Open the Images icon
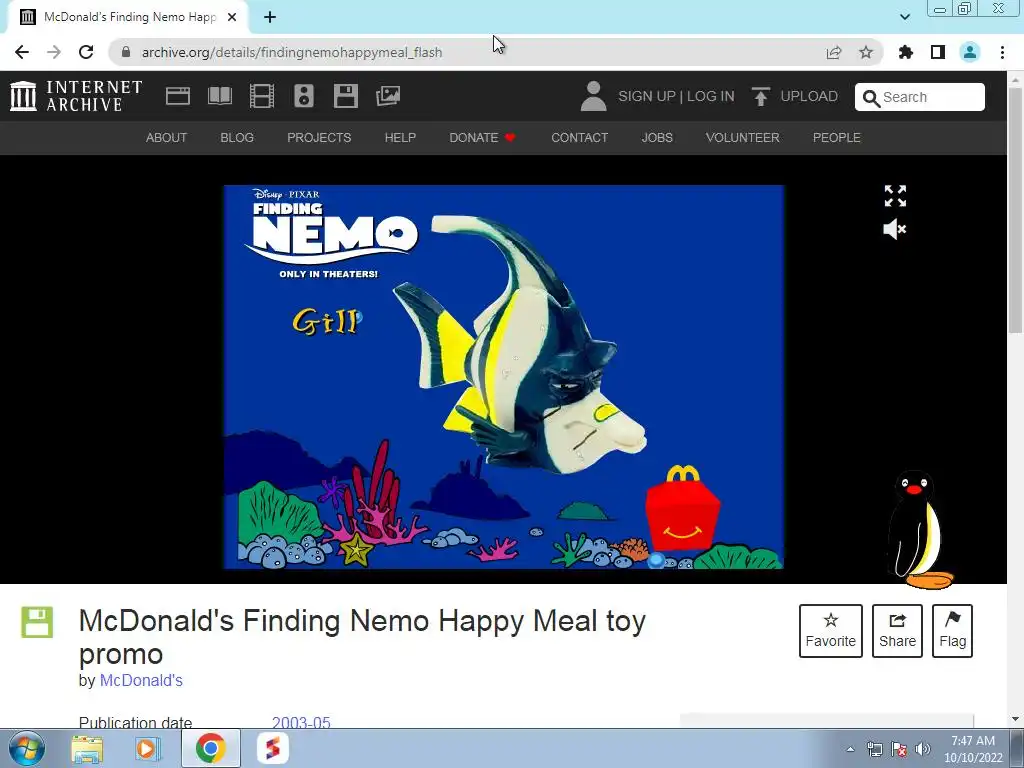Viewport: 1024px width, 768px height. click(x=388, y=96)
